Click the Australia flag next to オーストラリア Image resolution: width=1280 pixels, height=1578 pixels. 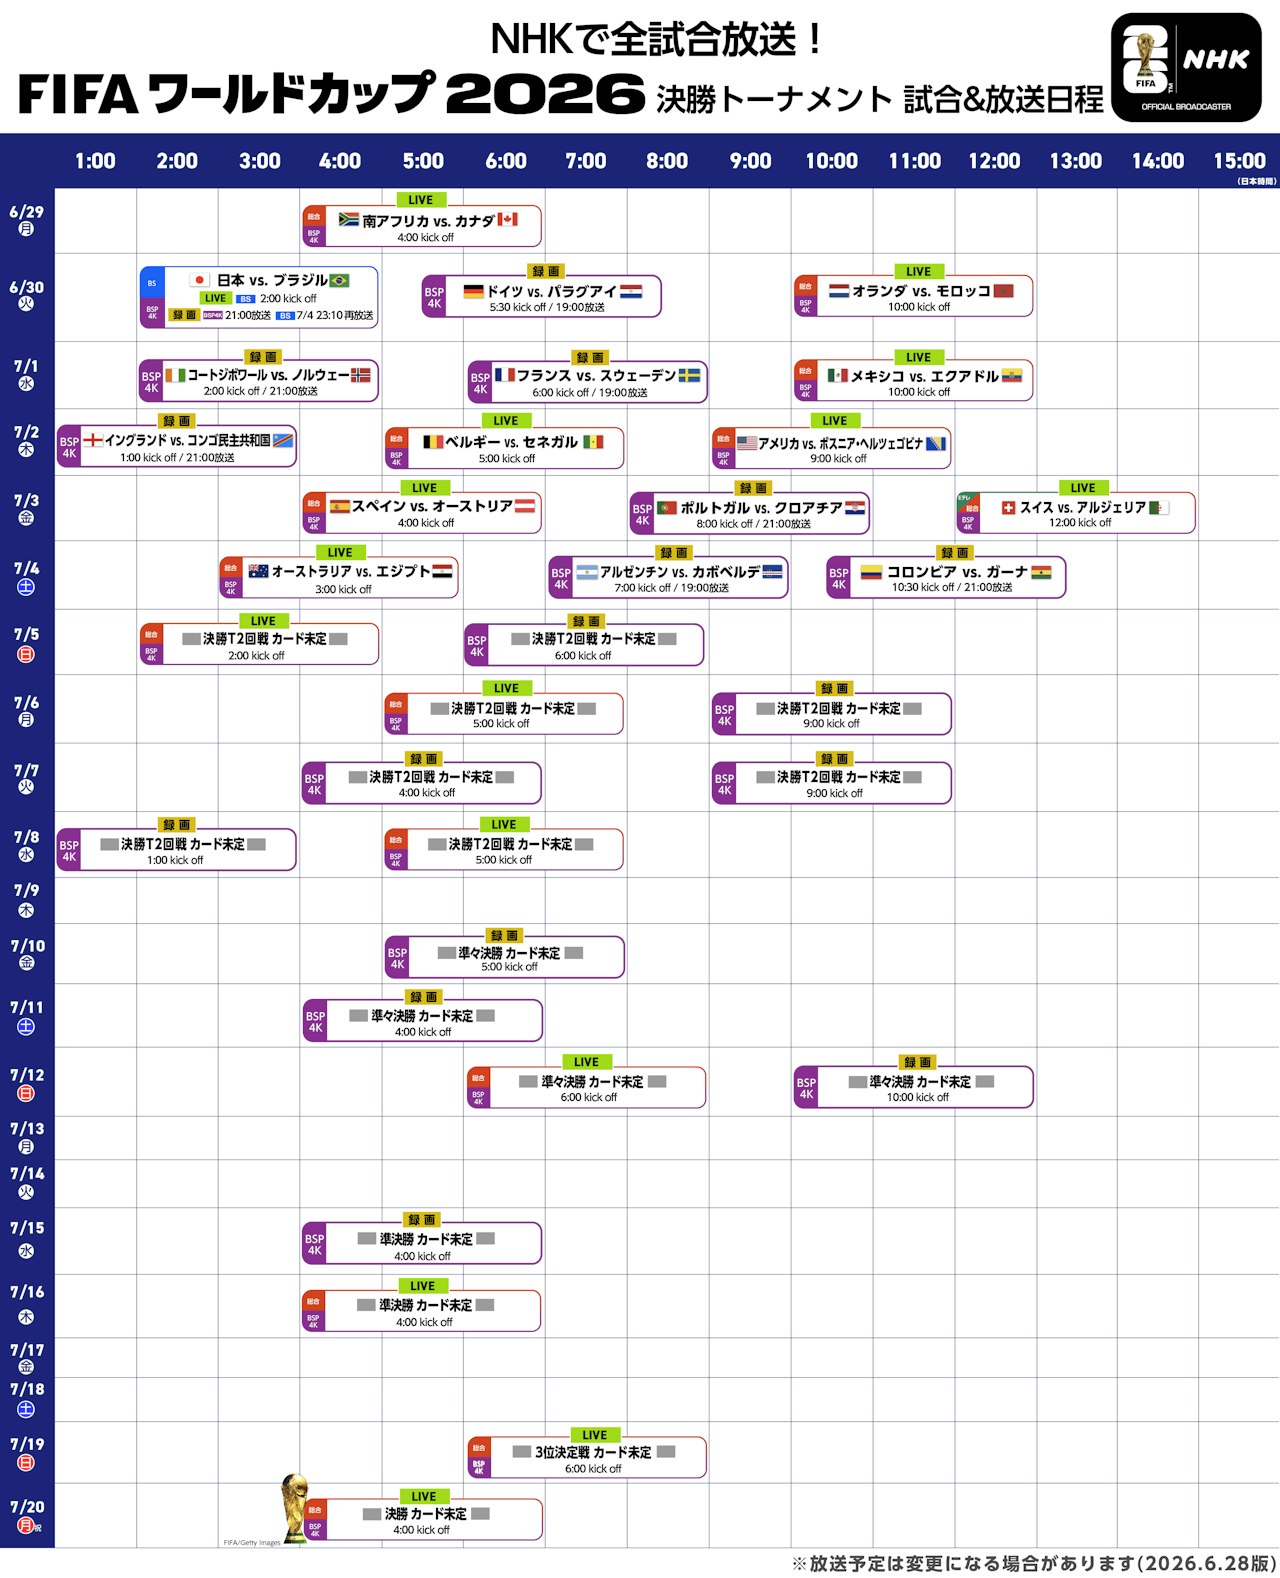point(258,571)
